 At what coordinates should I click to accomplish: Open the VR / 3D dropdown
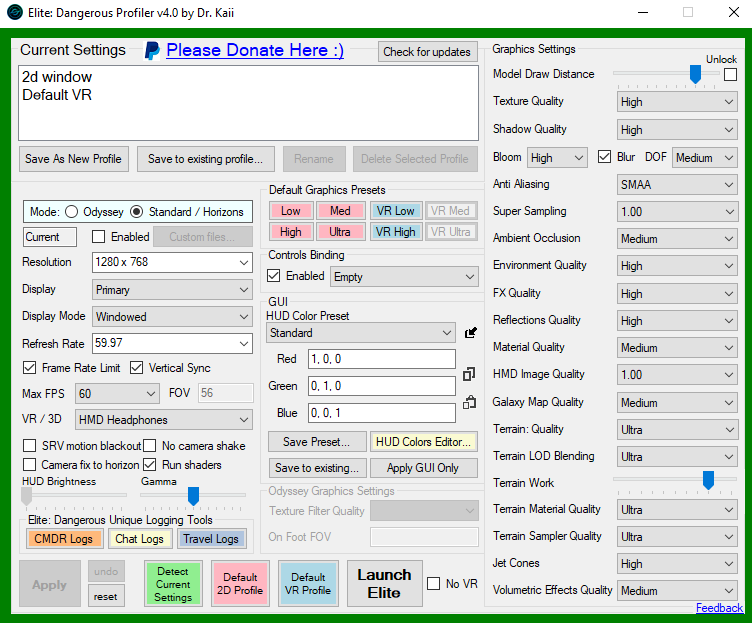point(164,420)
